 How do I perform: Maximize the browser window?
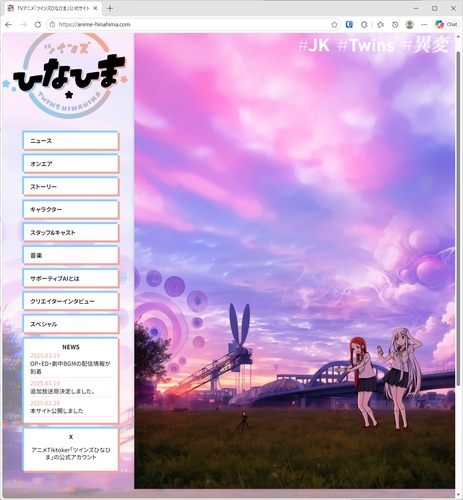coord(435,8)
